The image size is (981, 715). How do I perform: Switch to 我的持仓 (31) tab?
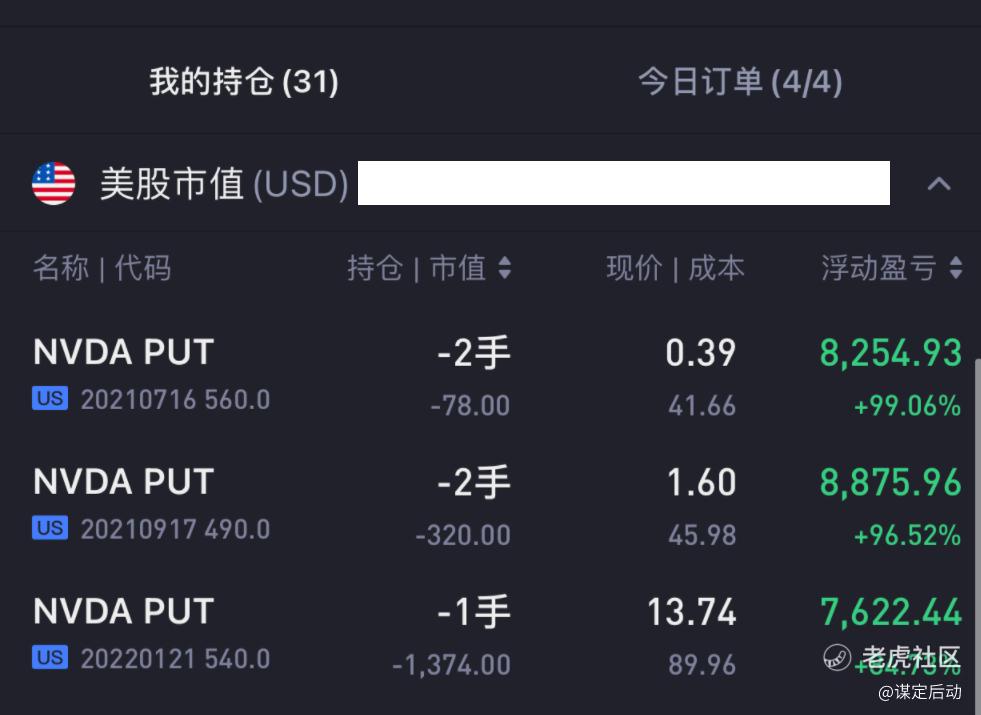coord(244,82)
